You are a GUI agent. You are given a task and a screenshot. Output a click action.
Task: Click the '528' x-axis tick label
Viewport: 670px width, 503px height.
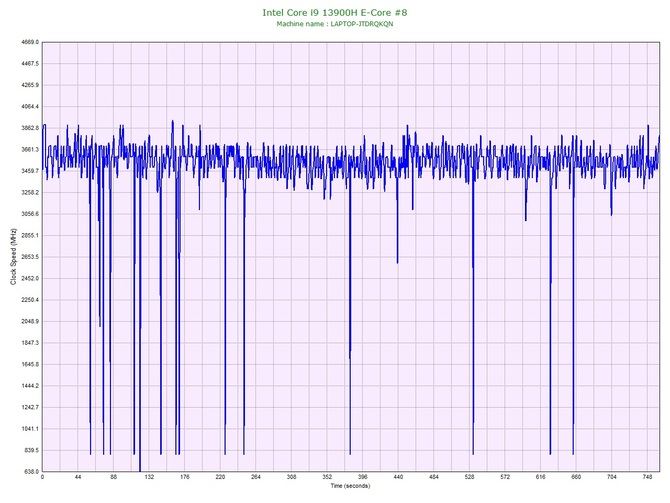469,477
